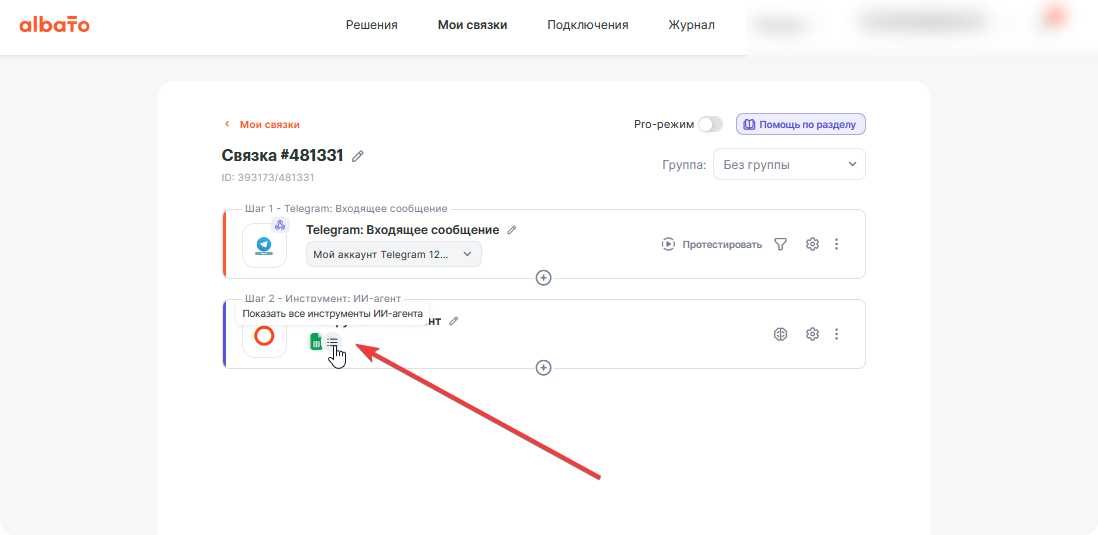Viewport: 1098px width, 535px height.
Task: Expand the Группа dropdown Без группы
Action: (789, 165)
